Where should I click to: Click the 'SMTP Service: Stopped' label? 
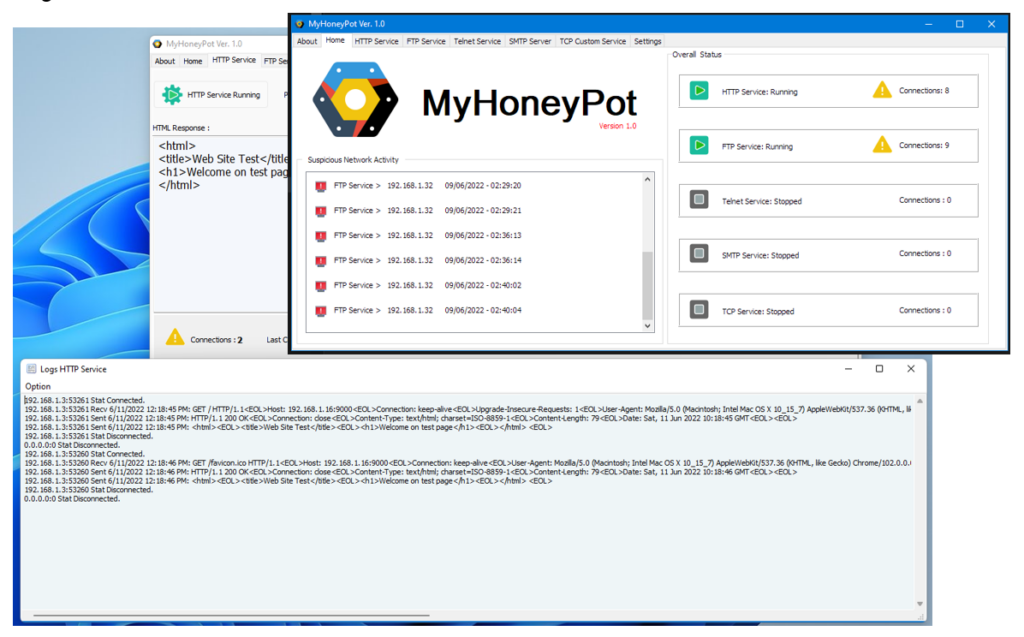(x=760, y=255)
